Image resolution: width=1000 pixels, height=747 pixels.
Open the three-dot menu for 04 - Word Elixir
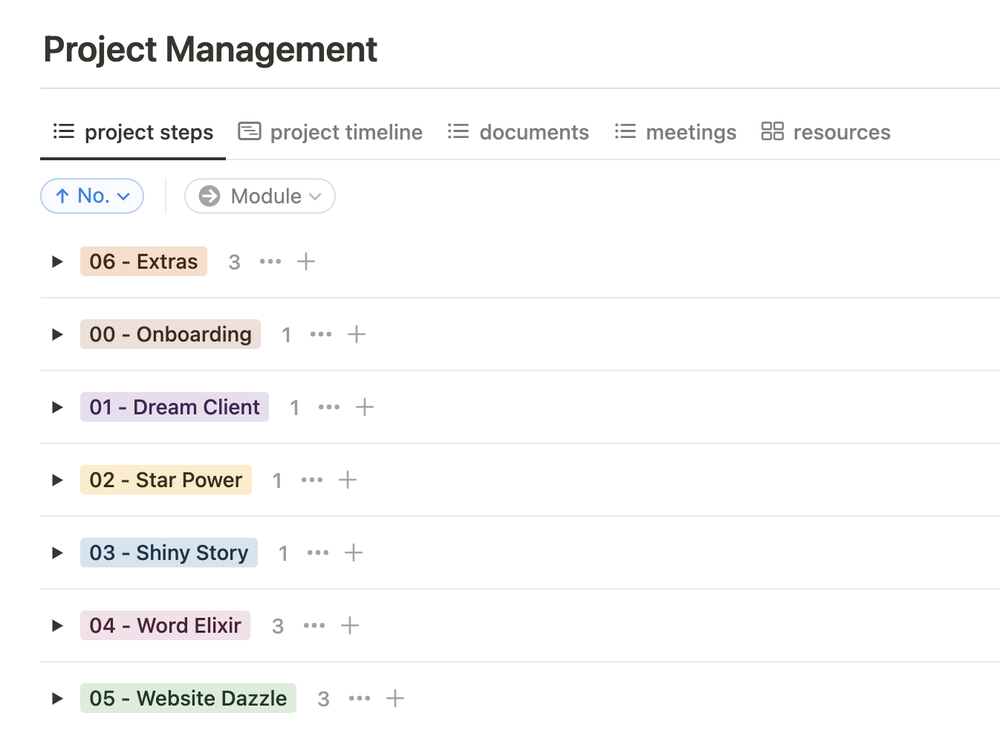click(x=314, y=626)
